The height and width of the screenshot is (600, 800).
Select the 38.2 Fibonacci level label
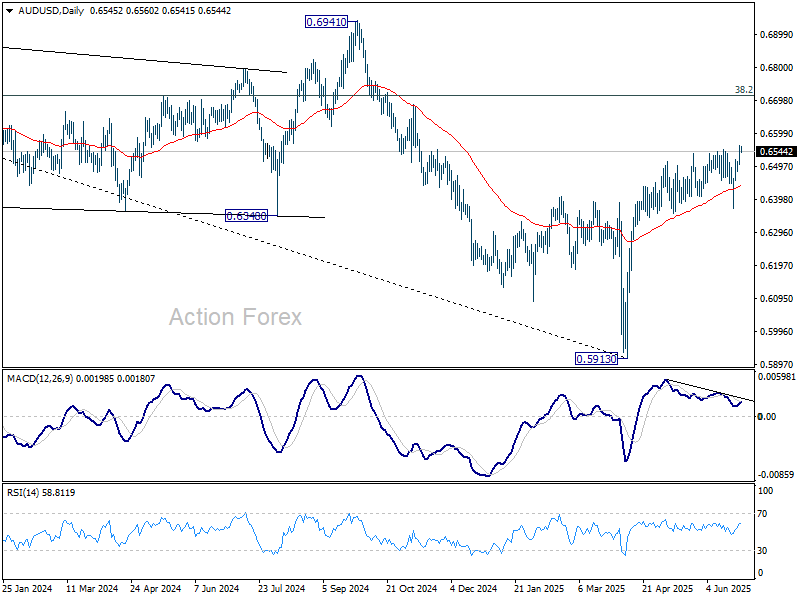(x=743, y=90)
